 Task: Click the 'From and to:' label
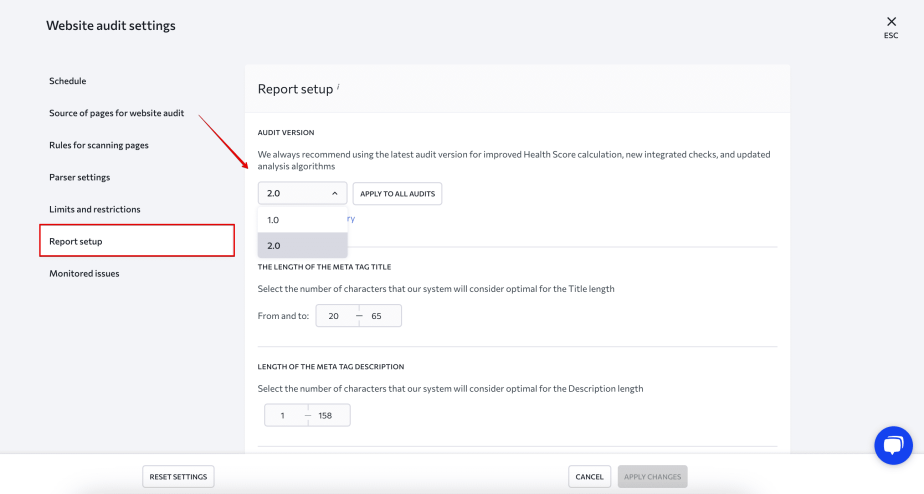click(283, 316)
